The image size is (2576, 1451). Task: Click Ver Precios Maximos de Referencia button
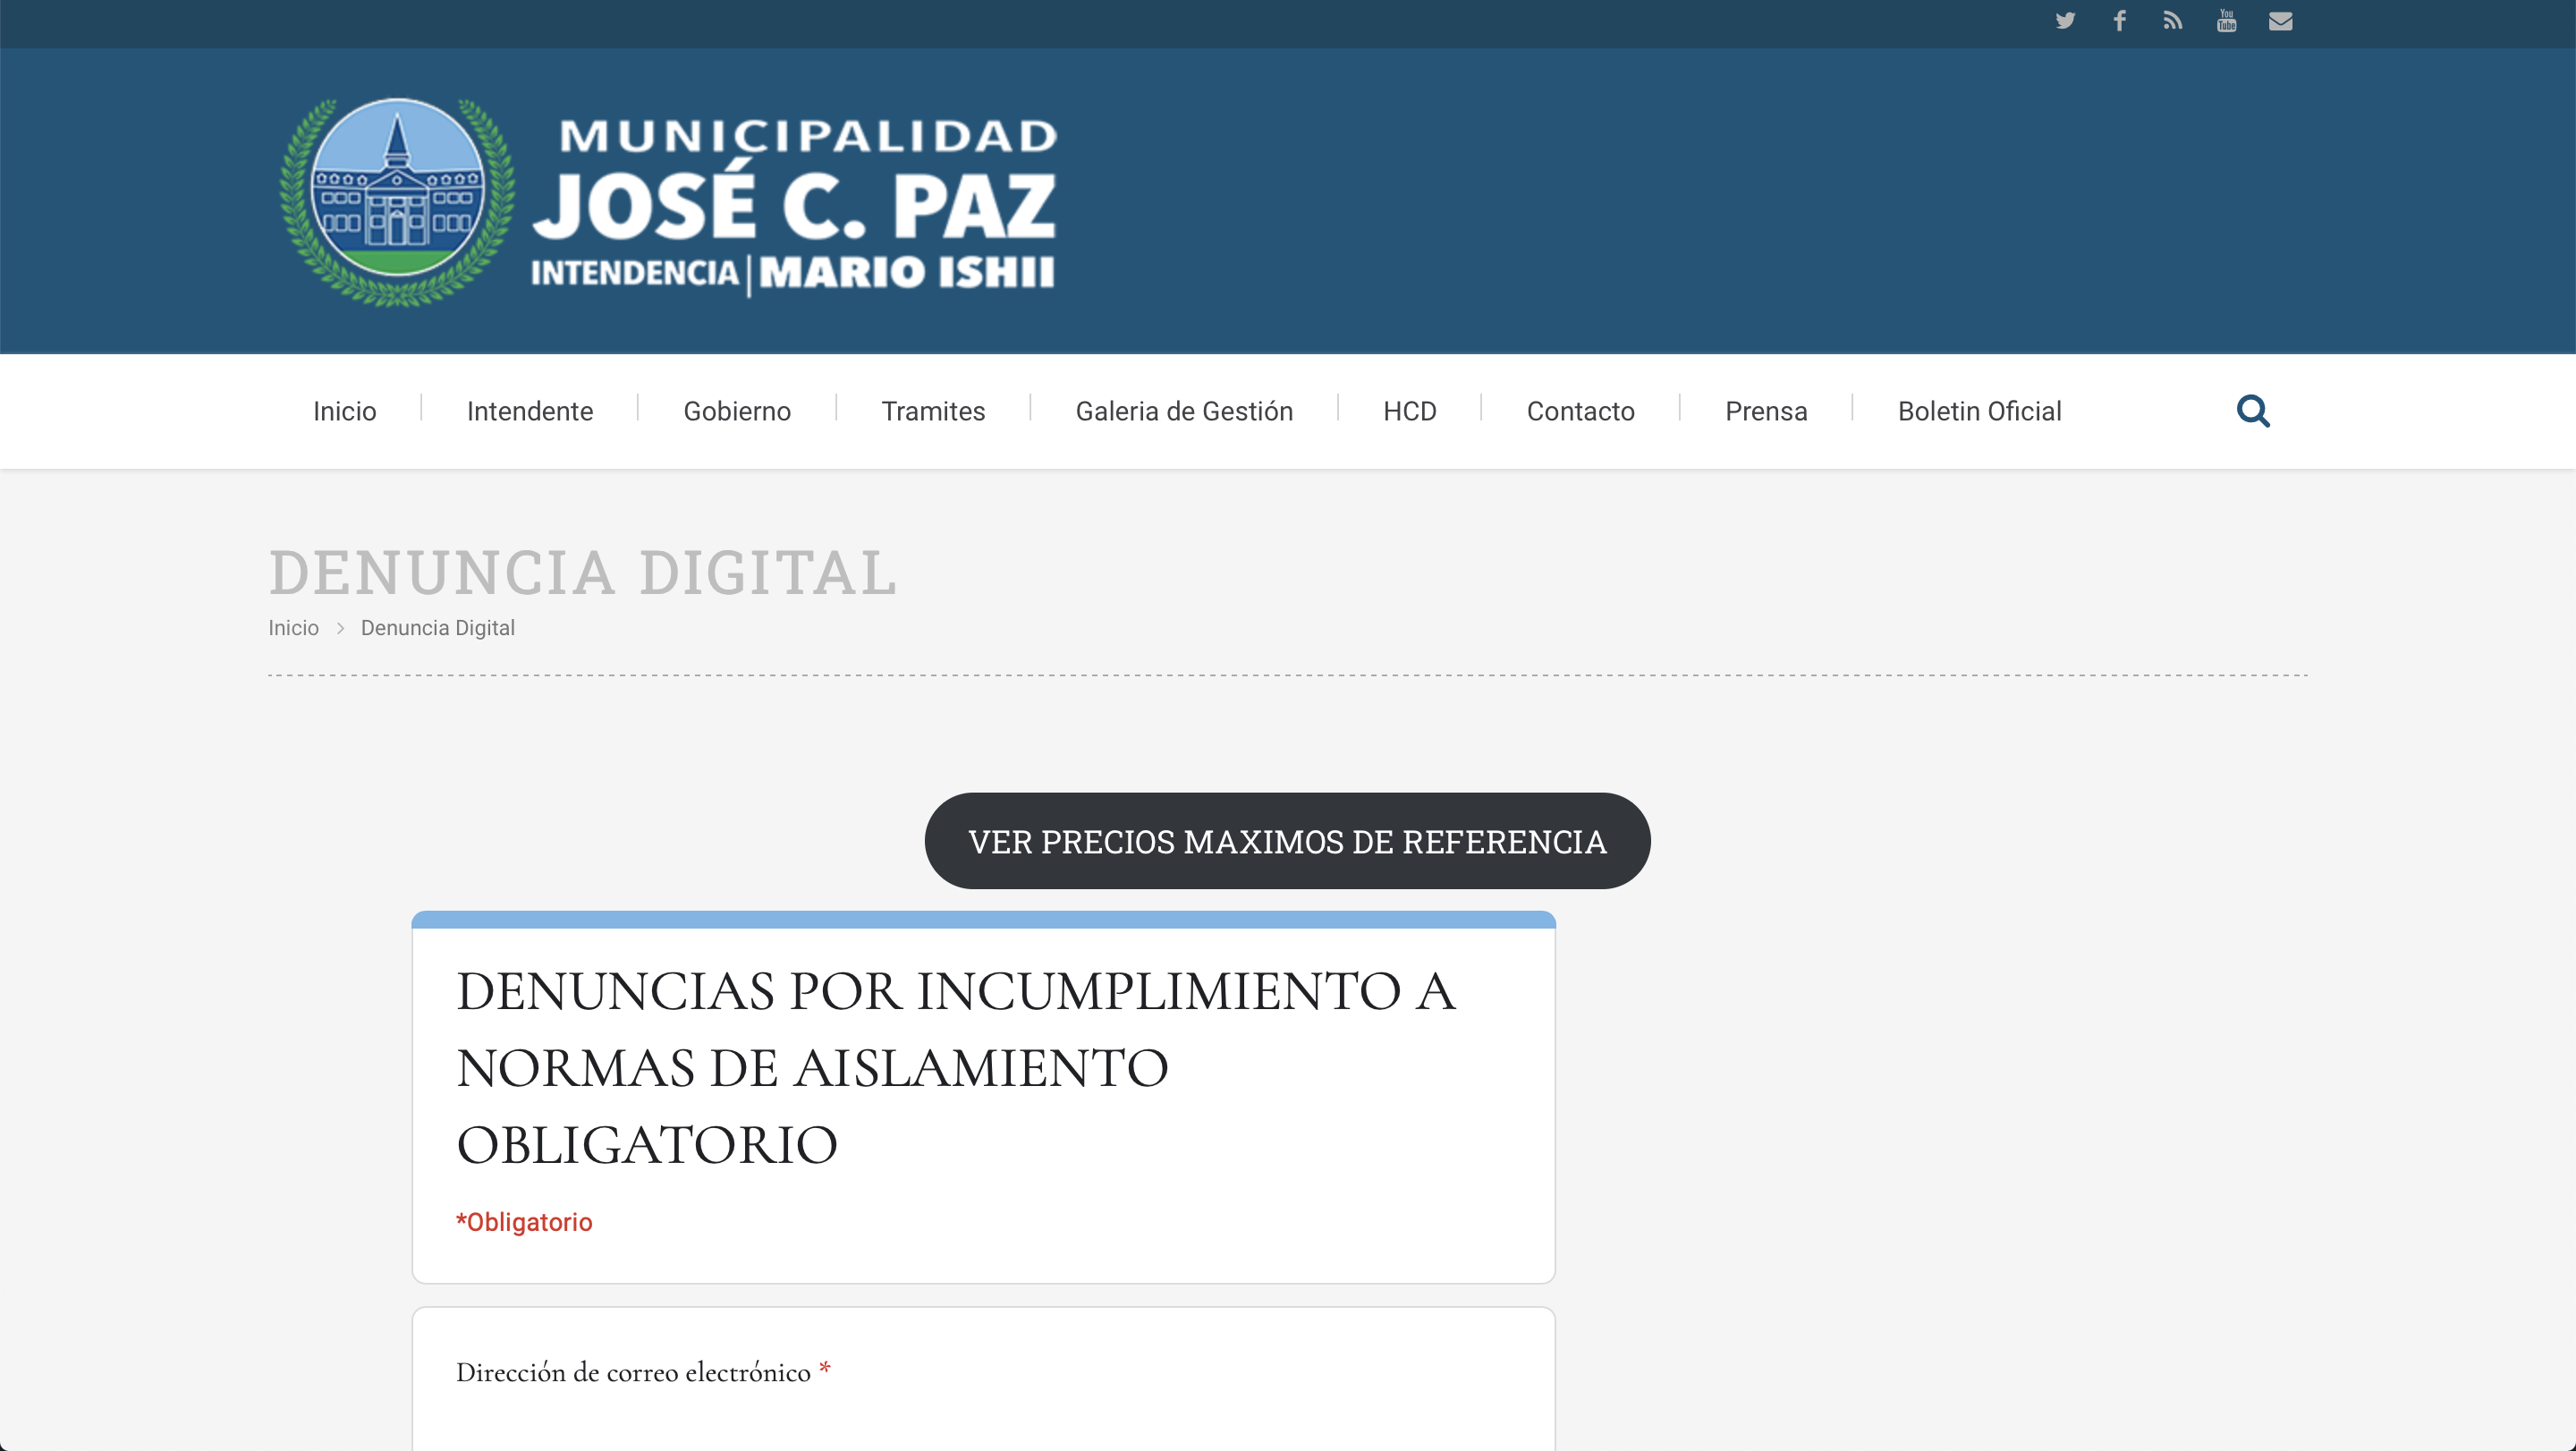(1287, 841)
